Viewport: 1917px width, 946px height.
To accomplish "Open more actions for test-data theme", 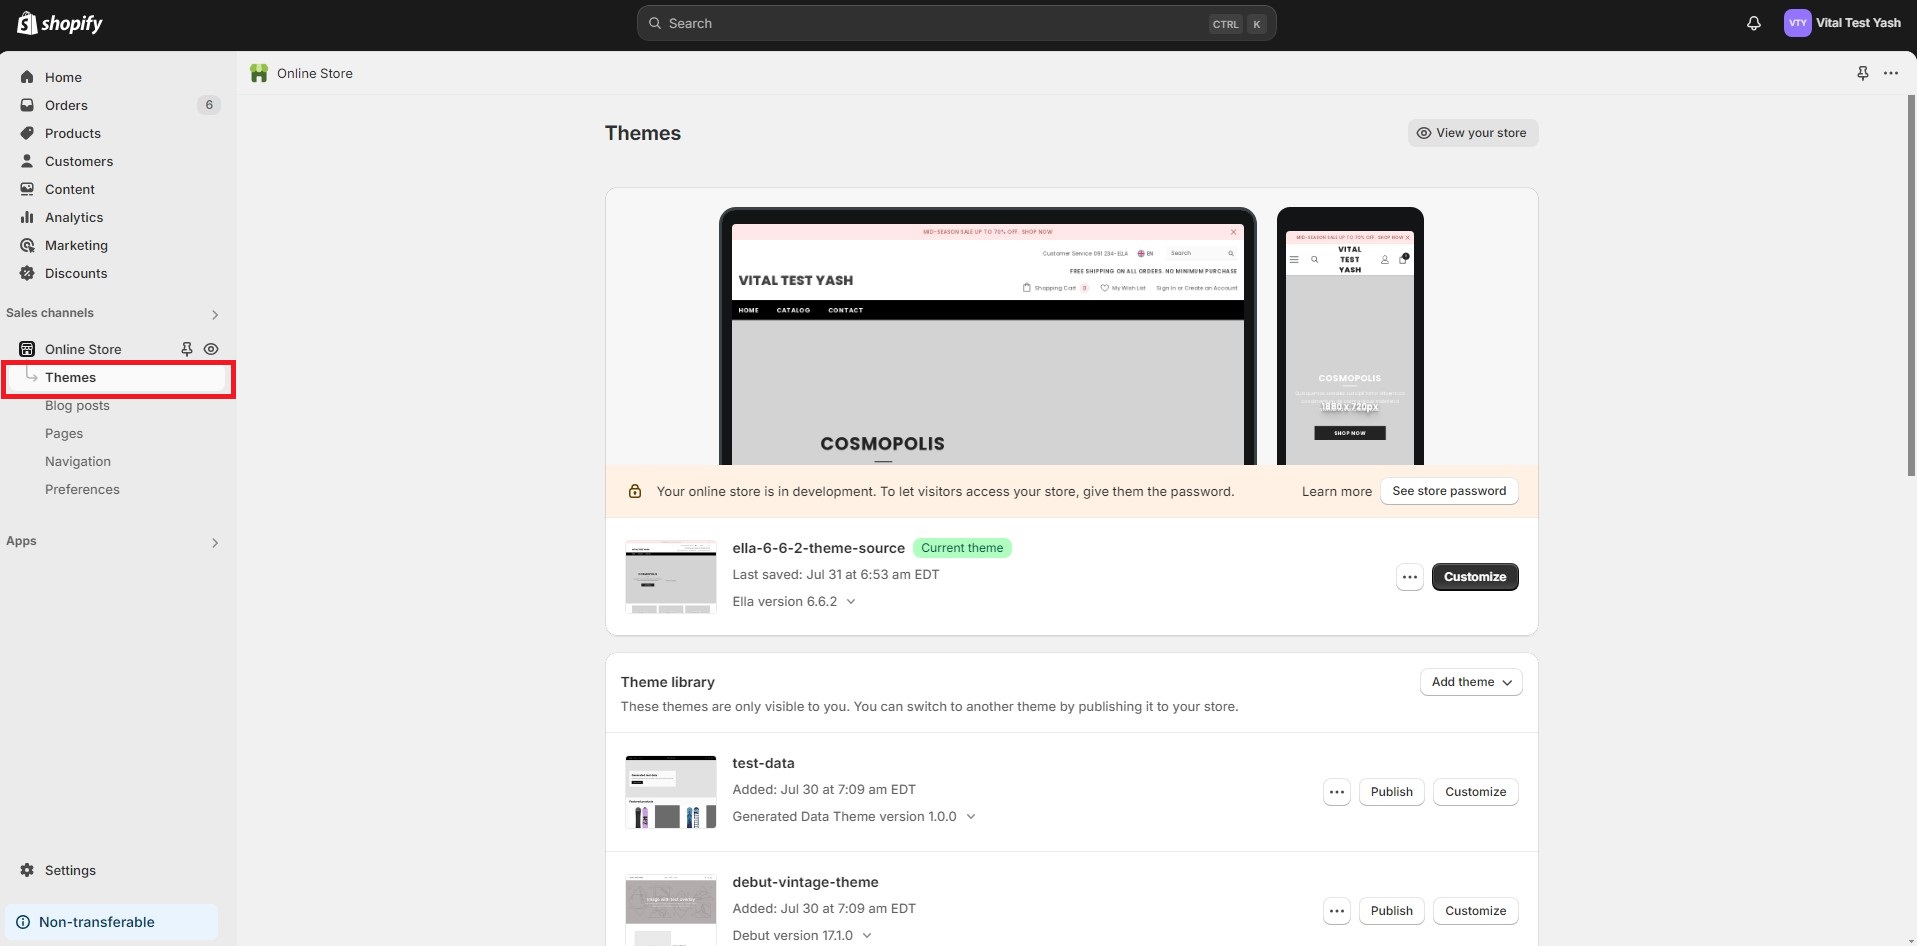I will tap(1337, 792).
